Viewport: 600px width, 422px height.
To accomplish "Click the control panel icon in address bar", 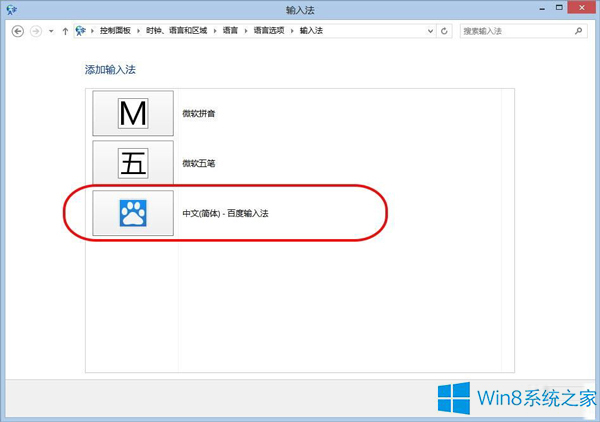I will point(80,31).
